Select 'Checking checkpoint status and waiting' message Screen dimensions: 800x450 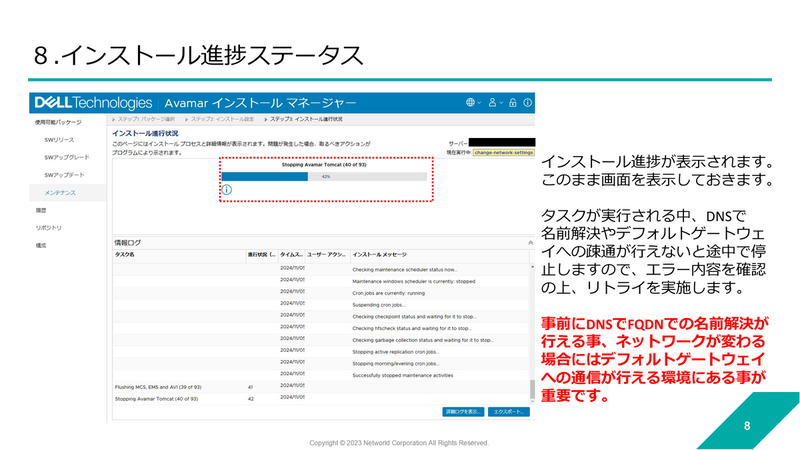tap(414, 317)
